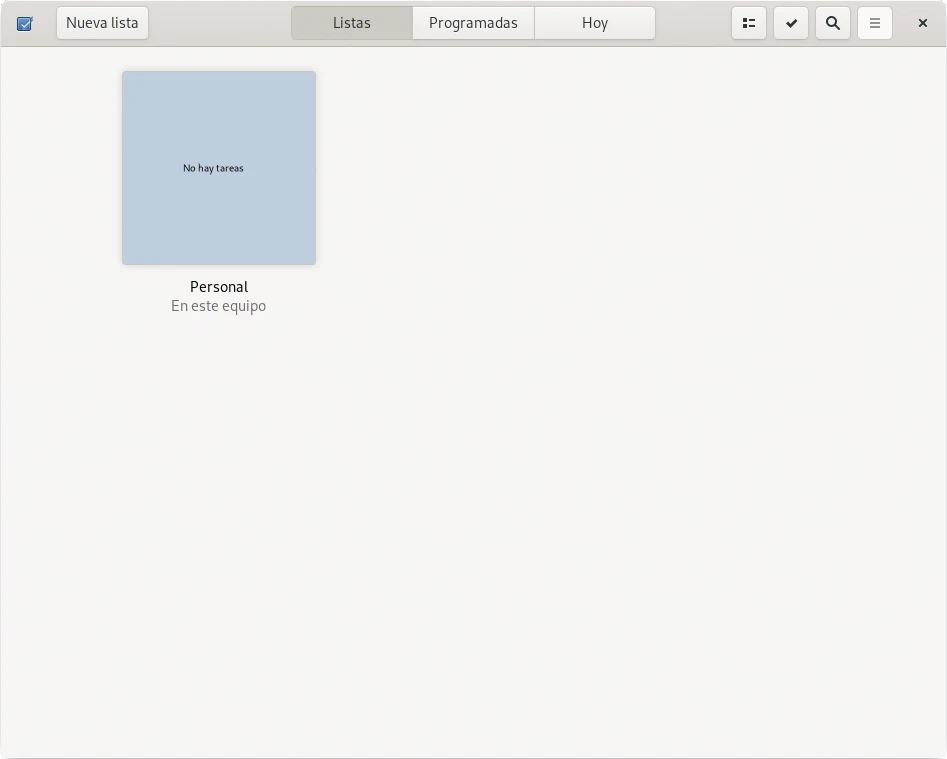
Task: Click empty header space right of Nueva lista
Action: pos(220,23)
